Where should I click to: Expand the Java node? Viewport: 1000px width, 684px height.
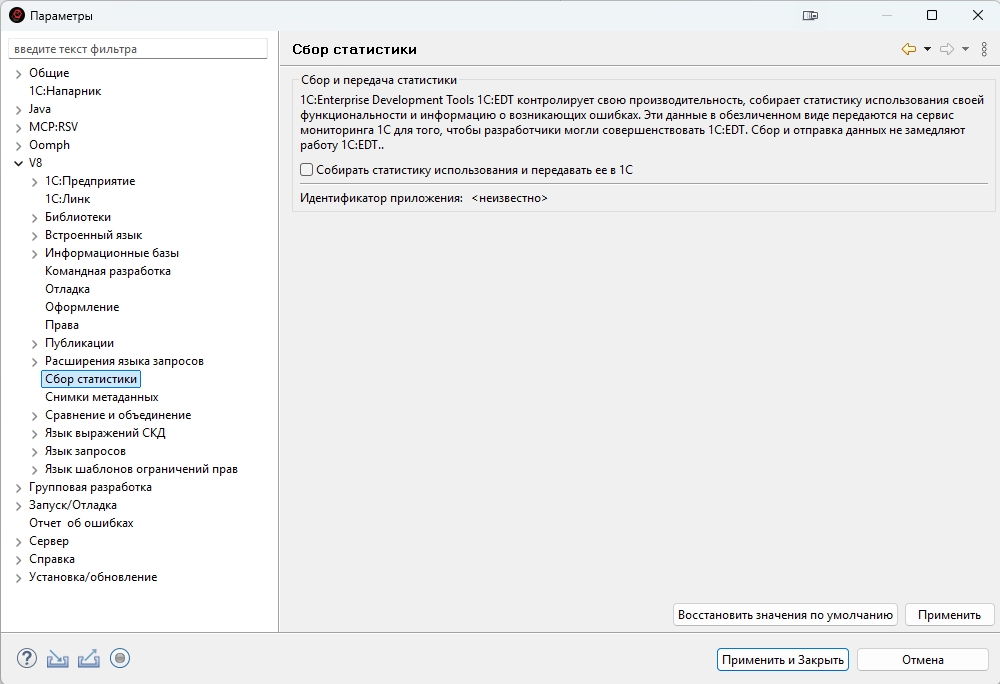coord(18,110)
